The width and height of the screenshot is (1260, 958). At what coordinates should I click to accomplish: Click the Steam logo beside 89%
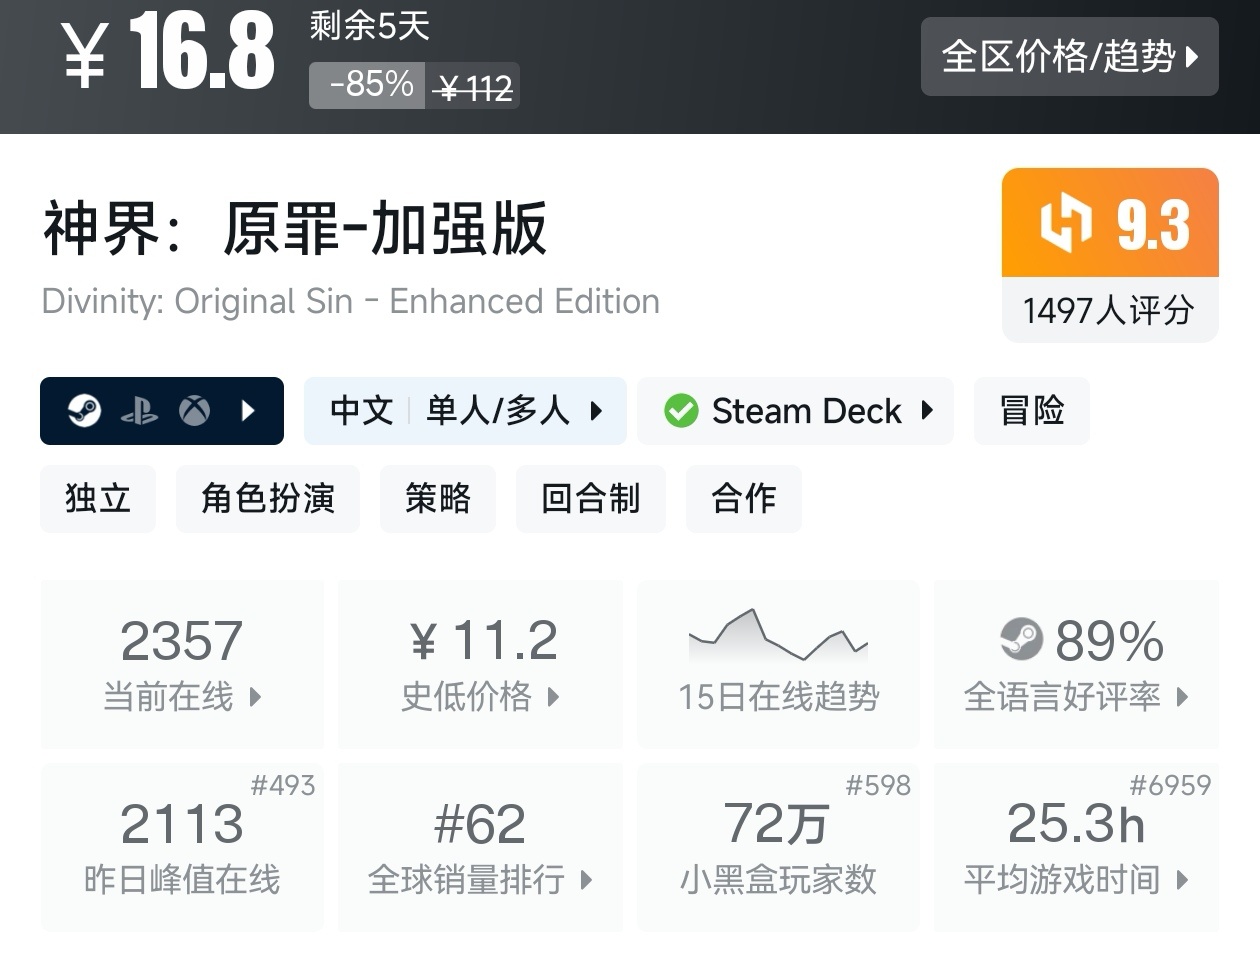pyautogui.click(x=1021, y=640)
